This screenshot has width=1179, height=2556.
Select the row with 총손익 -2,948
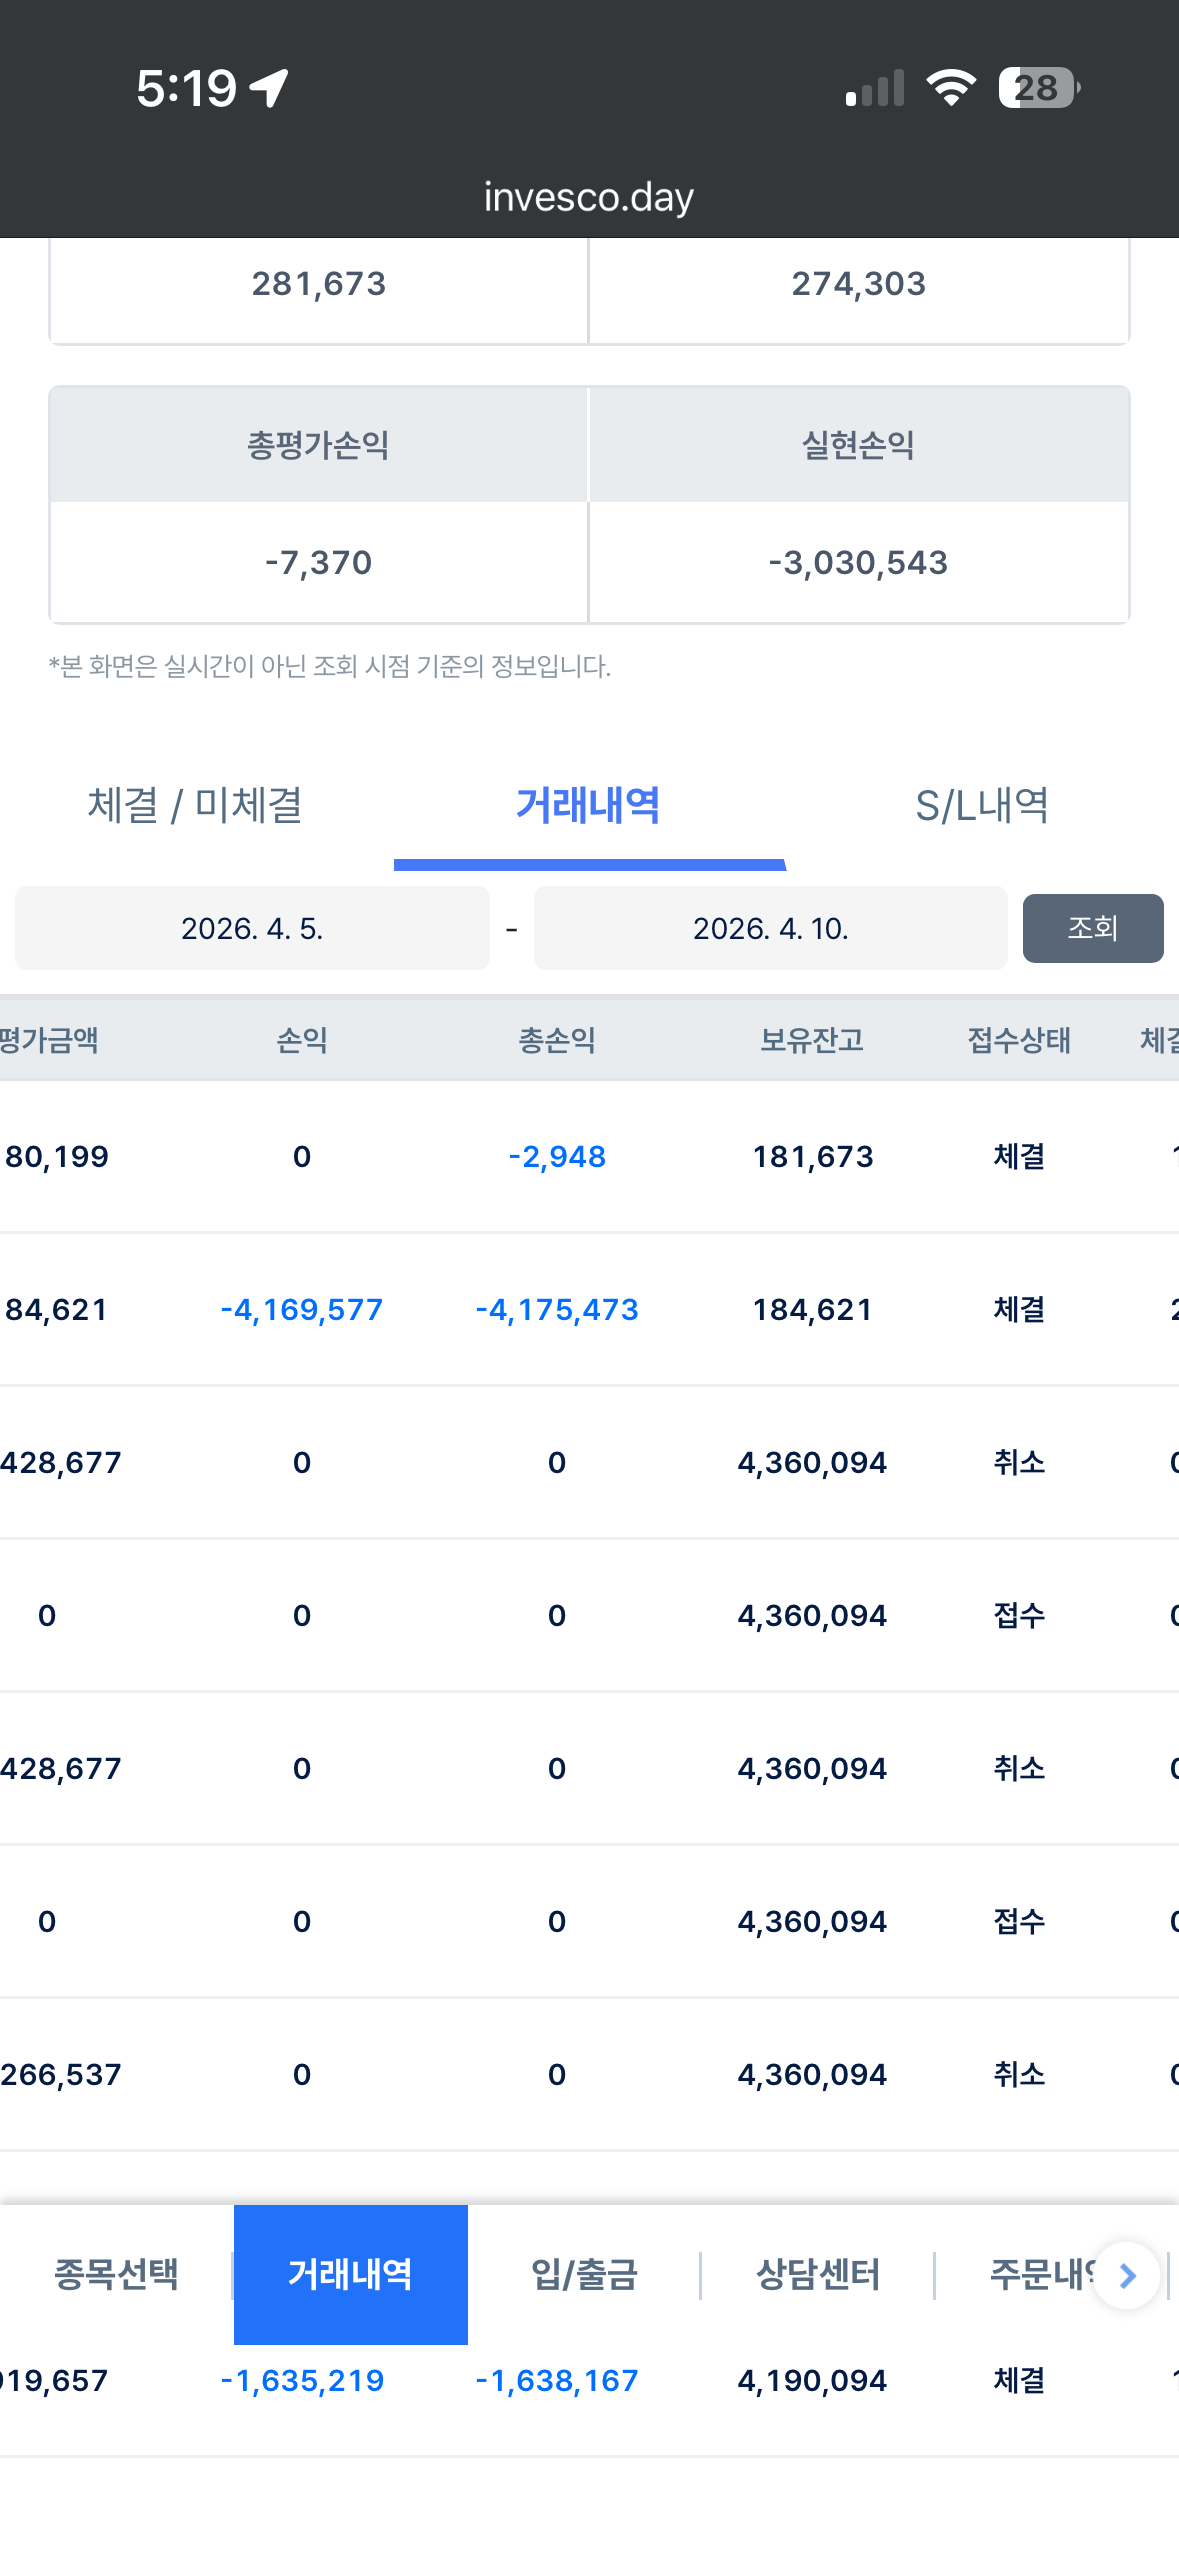point(589,1157)
